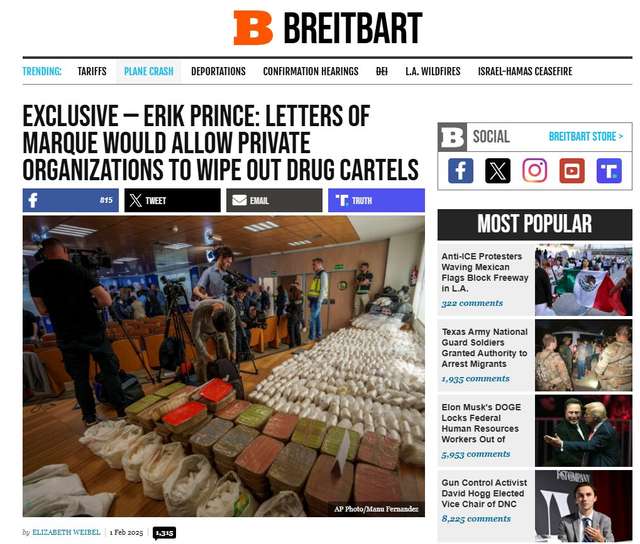
Task: Click the B icon beside Social
Action: point(452,137)
